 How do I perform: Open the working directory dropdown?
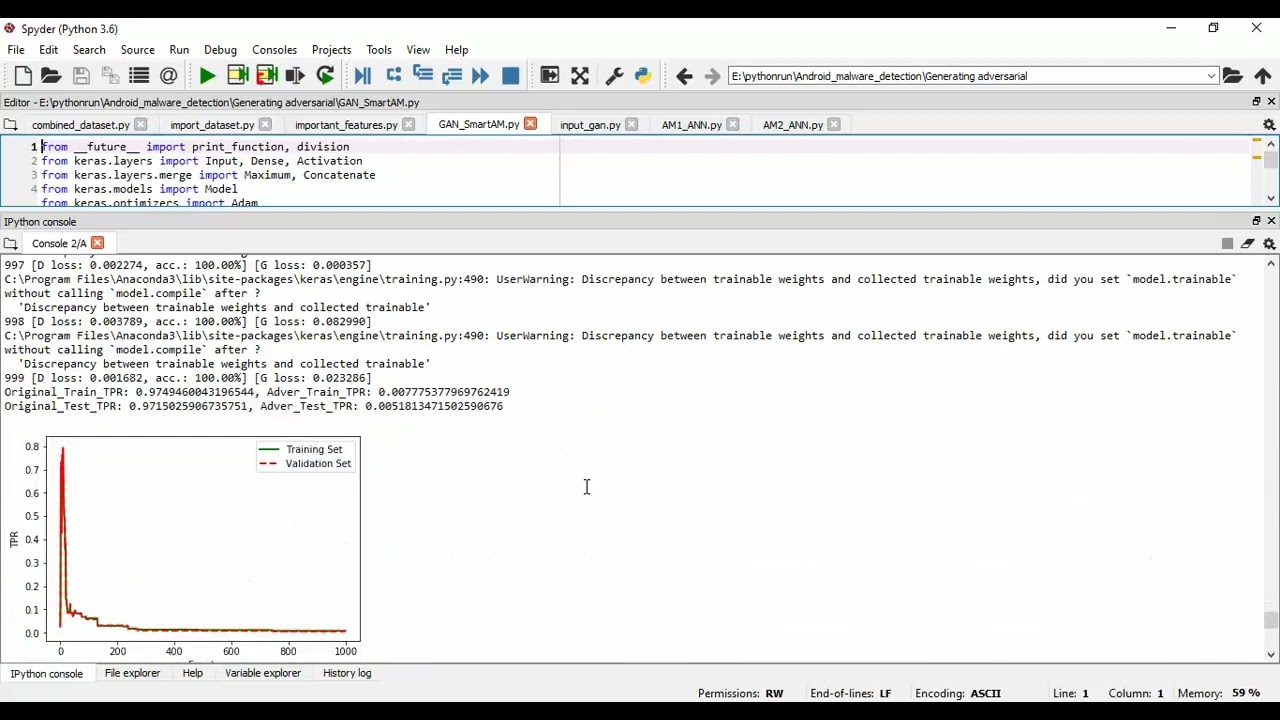[1211, 76]
